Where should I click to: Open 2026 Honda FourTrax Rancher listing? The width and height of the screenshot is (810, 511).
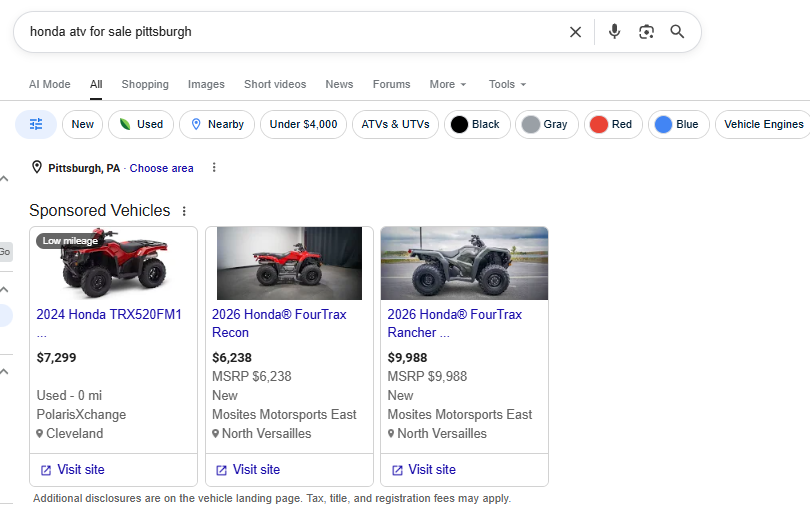point(455,323)
